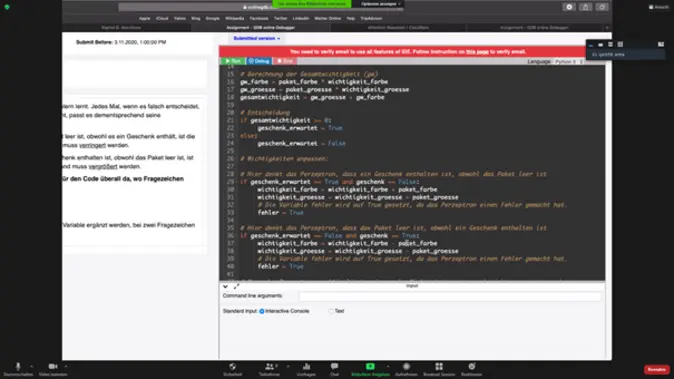Screen dimensions: 674x379
Task: Switch to last Assignment GDB tab
Action: (x=534, y=28)
